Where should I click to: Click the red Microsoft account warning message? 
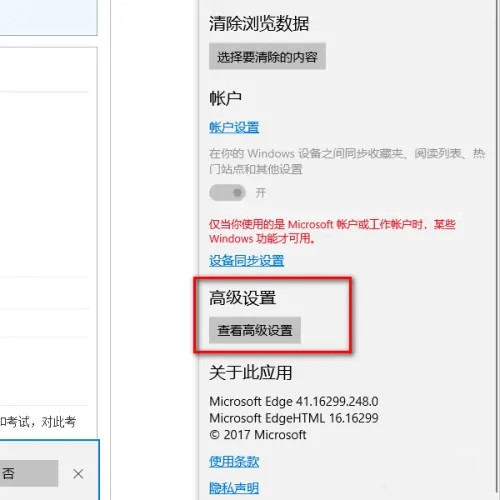(332, 231)
